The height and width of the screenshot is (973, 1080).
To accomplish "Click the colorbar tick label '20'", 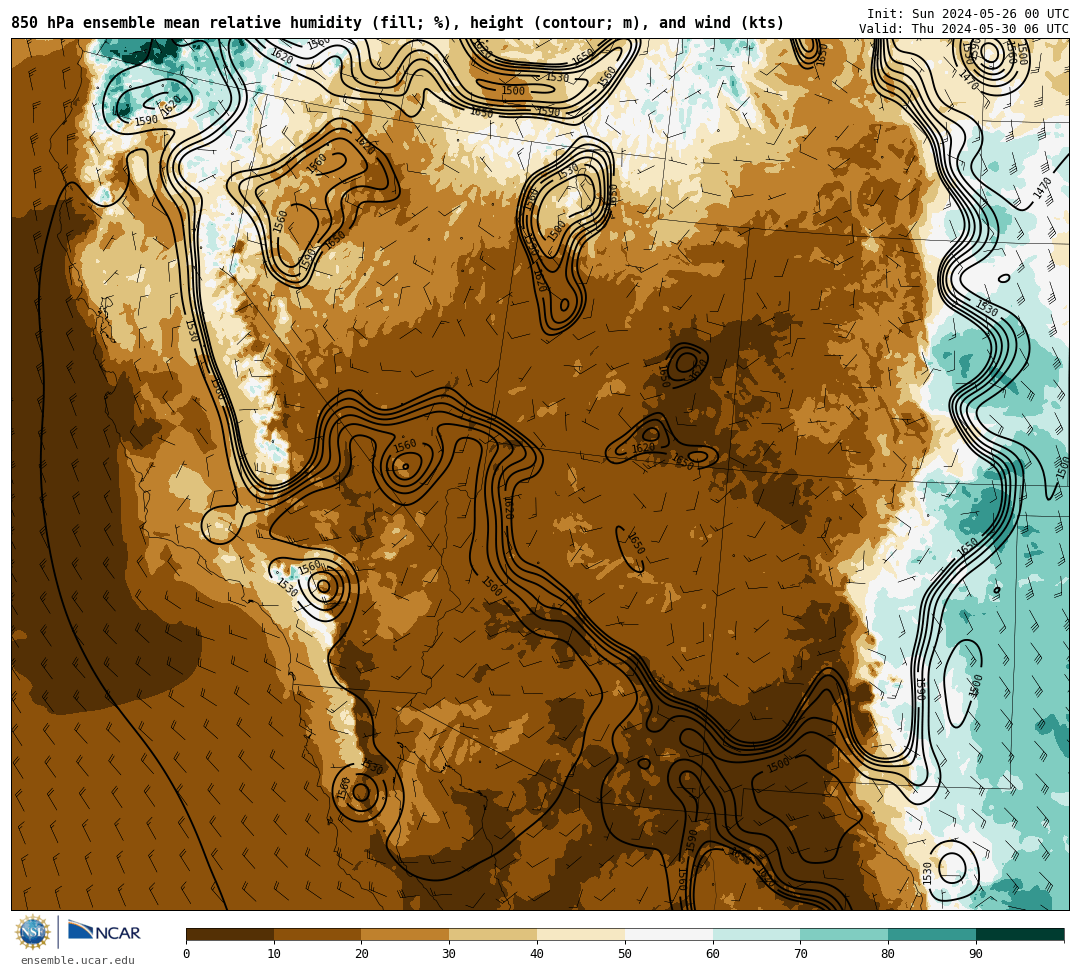I will pyautogui.click(x=362, y=954).
